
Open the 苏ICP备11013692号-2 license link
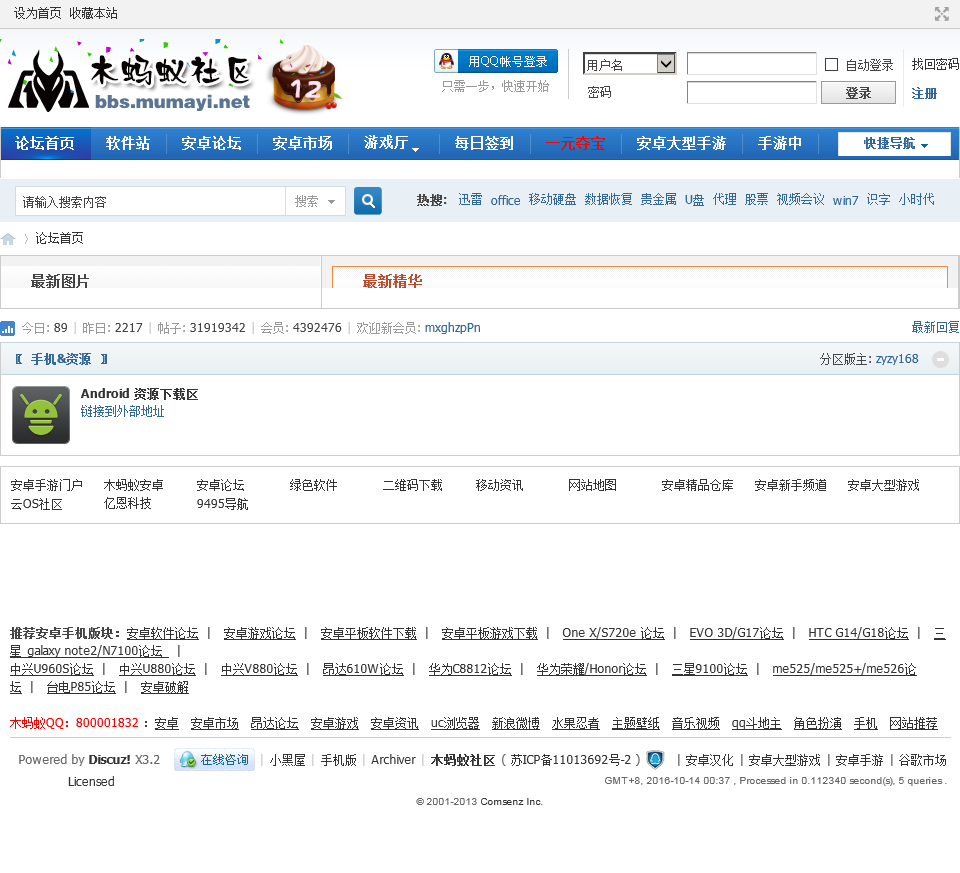coord(570,760)
